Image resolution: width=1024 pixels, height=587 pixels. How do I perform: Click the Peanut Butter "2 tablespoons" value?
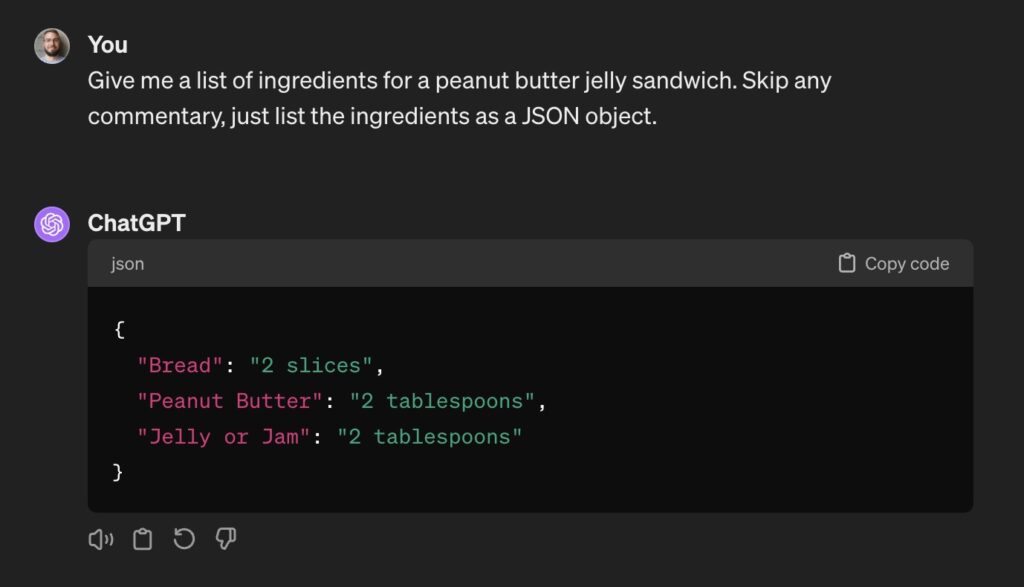442,401
